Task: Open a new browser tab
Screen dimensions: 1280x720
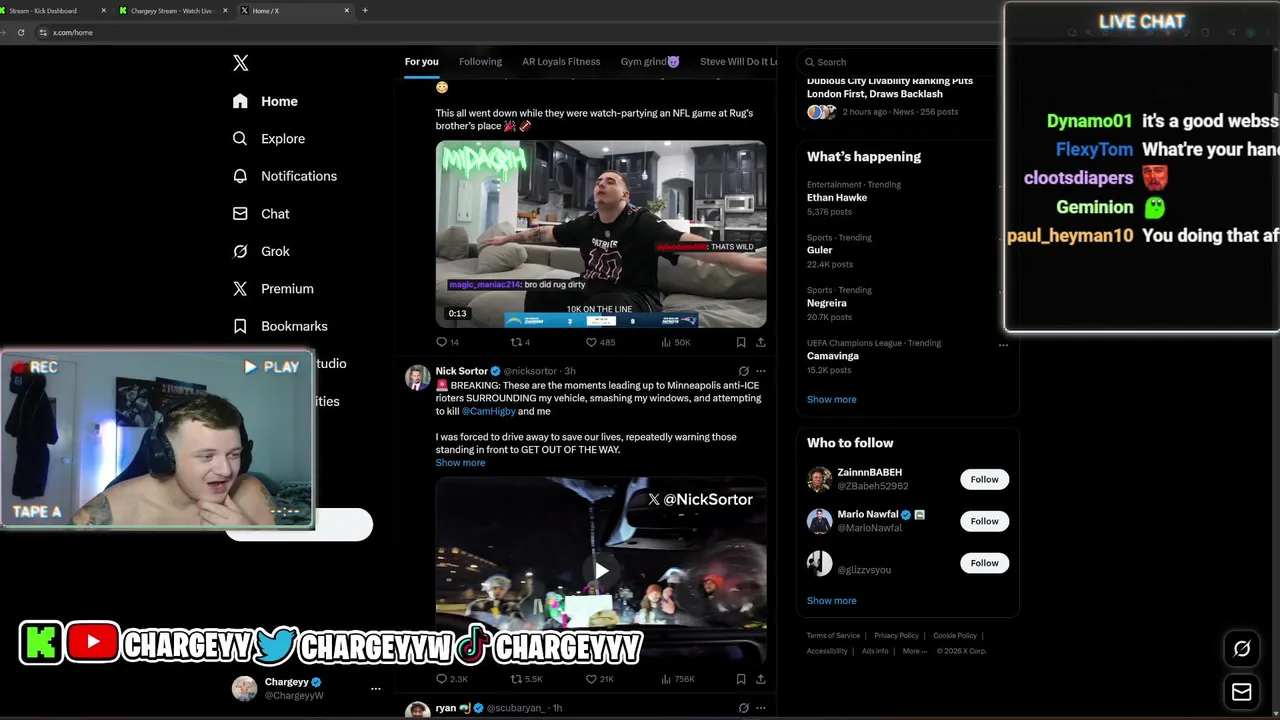Action: click(365, 10)
